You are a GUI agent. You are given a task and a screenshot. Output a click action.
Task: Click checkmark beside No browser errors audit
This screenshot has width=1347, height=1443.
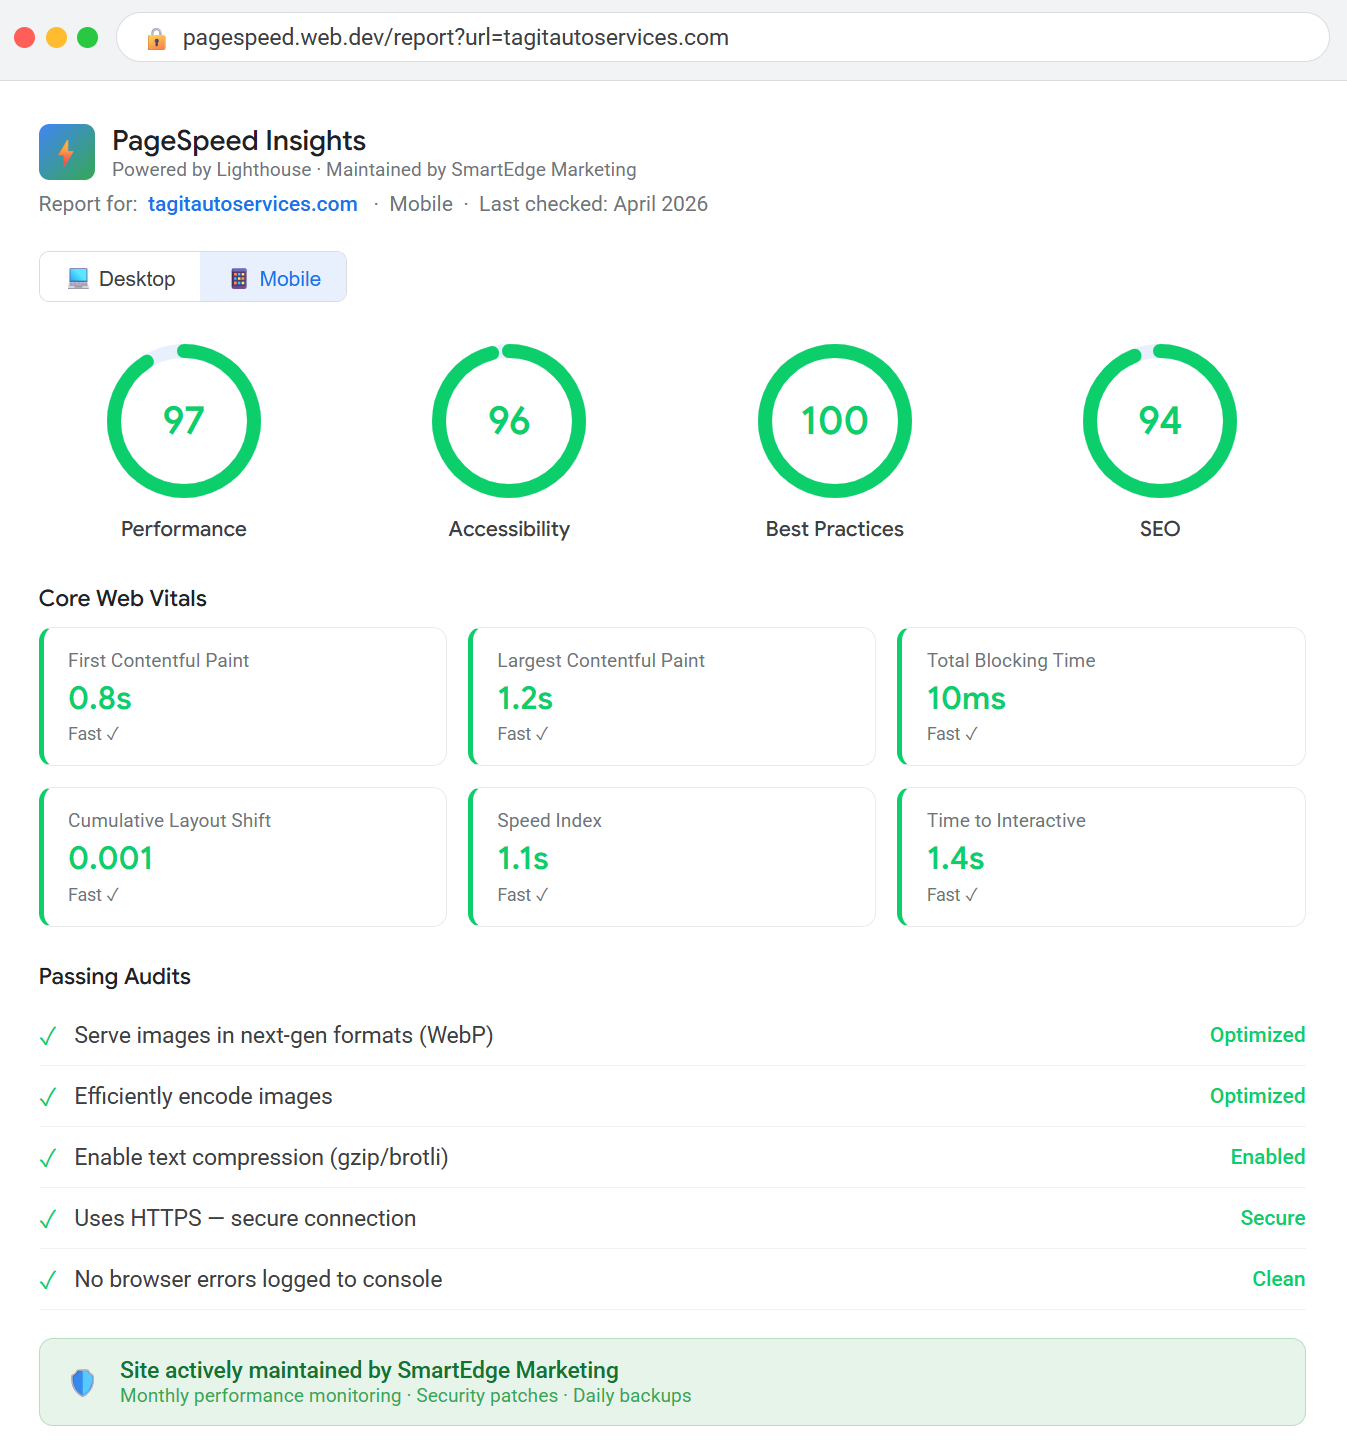click(47, 1280)
